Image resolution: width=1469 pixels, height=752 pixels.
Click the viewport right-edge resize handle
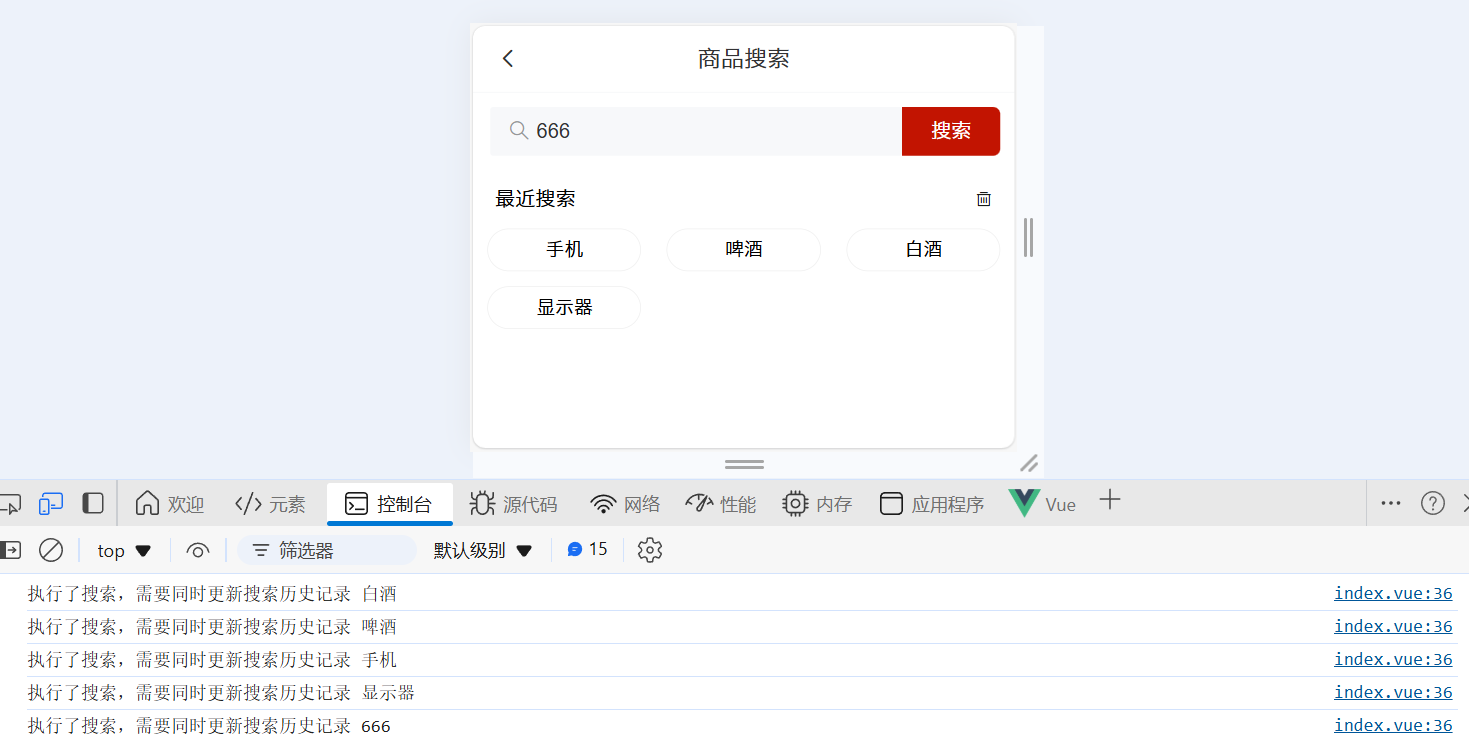[x=1028, y=238]
